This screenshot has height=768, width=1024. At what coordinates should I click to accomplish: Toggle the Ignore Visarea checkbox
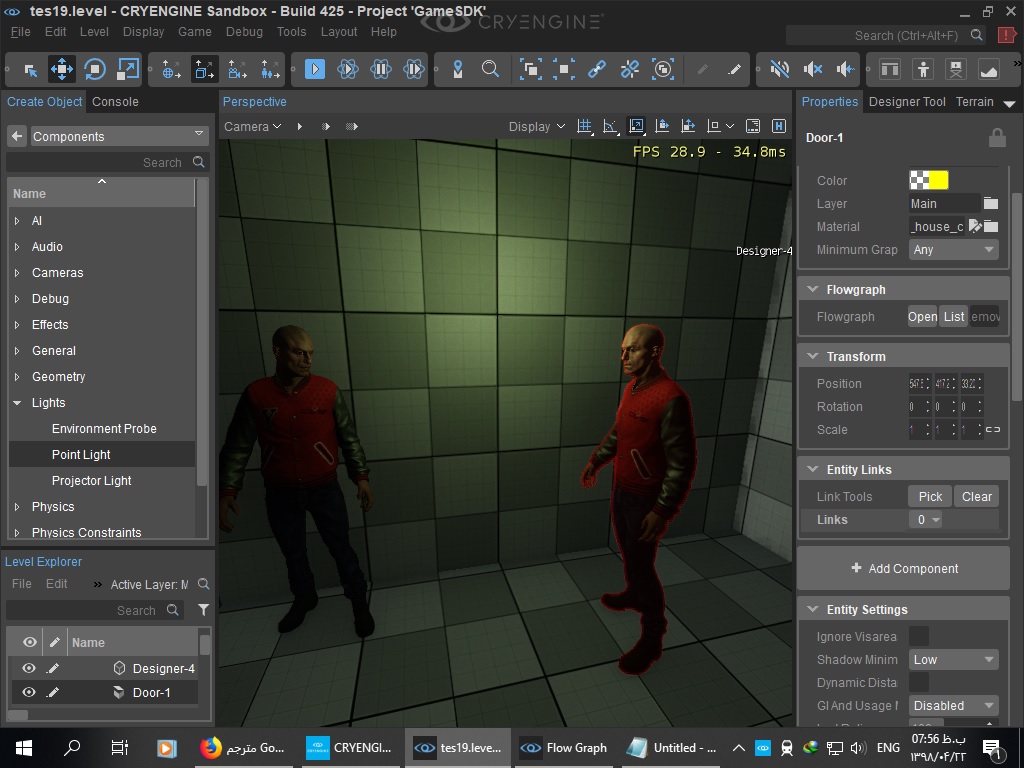pos(919,636)
